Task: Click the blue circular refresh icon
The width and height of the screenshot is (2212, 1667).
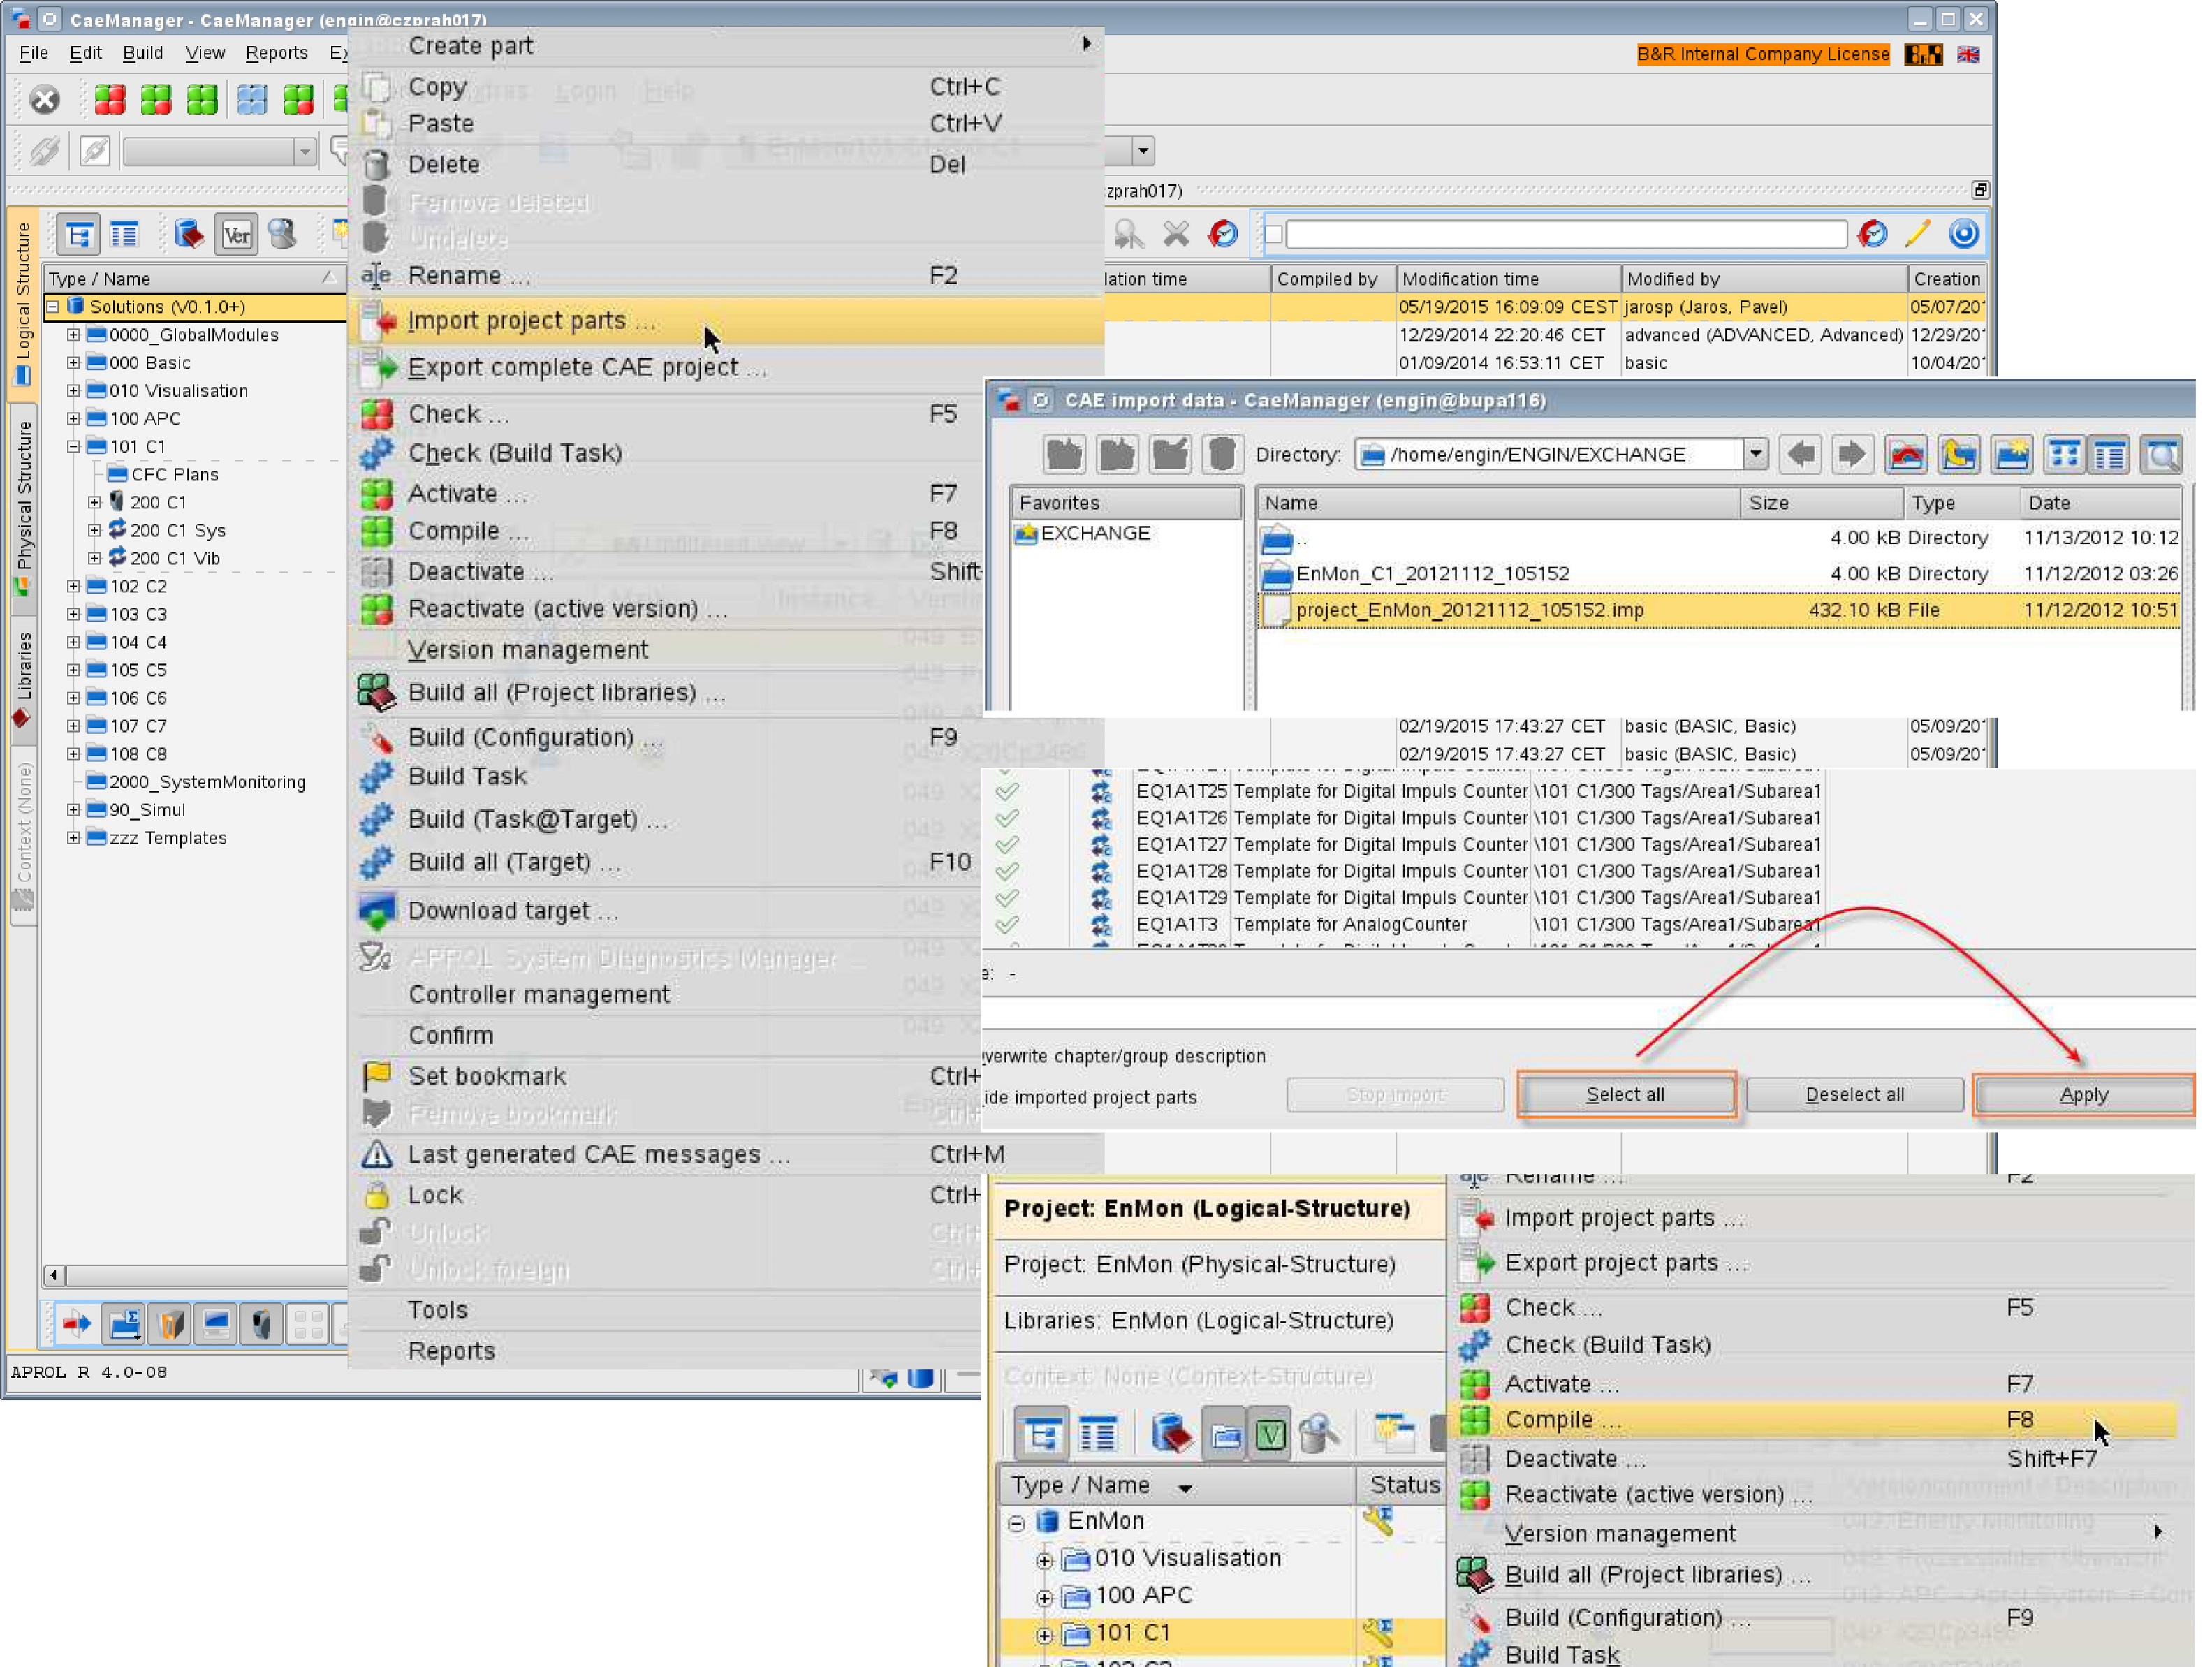Action: point(1964,234)
